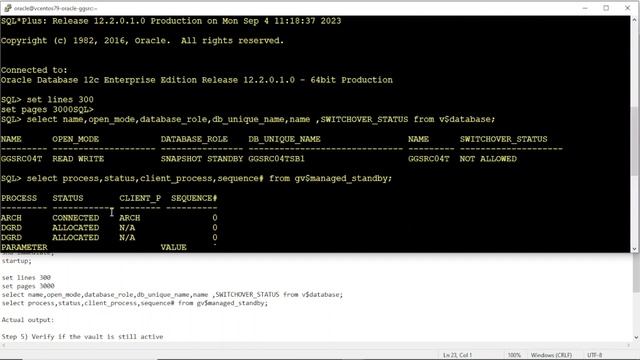The height and width of the screenshot is (360, 640).
Task: Click the 'Ln 23, Col 1' status entry
Action: [x=457, y=355]
